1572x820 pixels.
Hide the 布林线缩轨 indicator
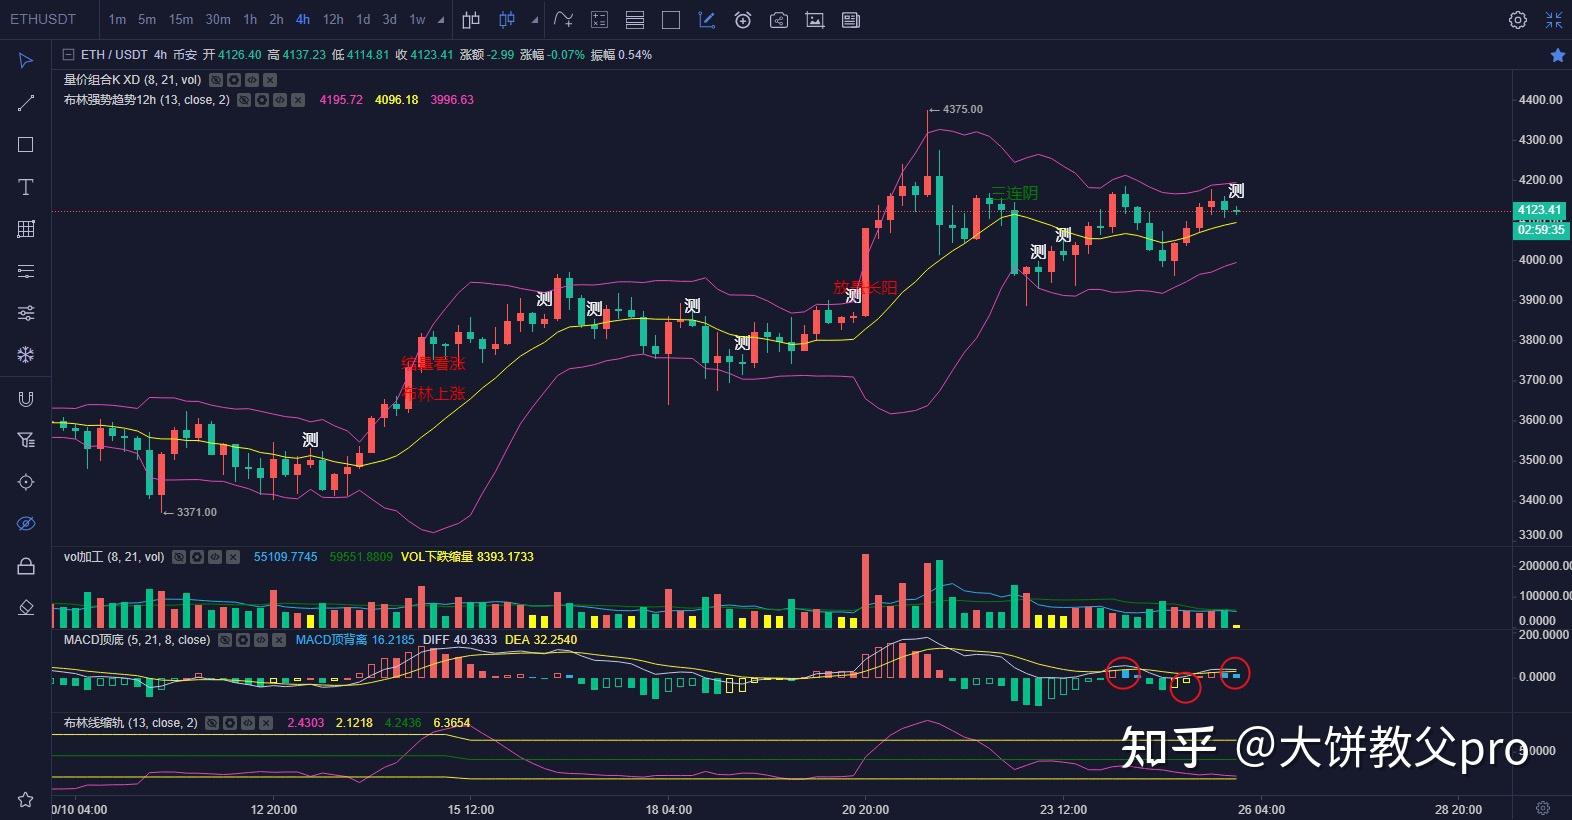point(212,723)
